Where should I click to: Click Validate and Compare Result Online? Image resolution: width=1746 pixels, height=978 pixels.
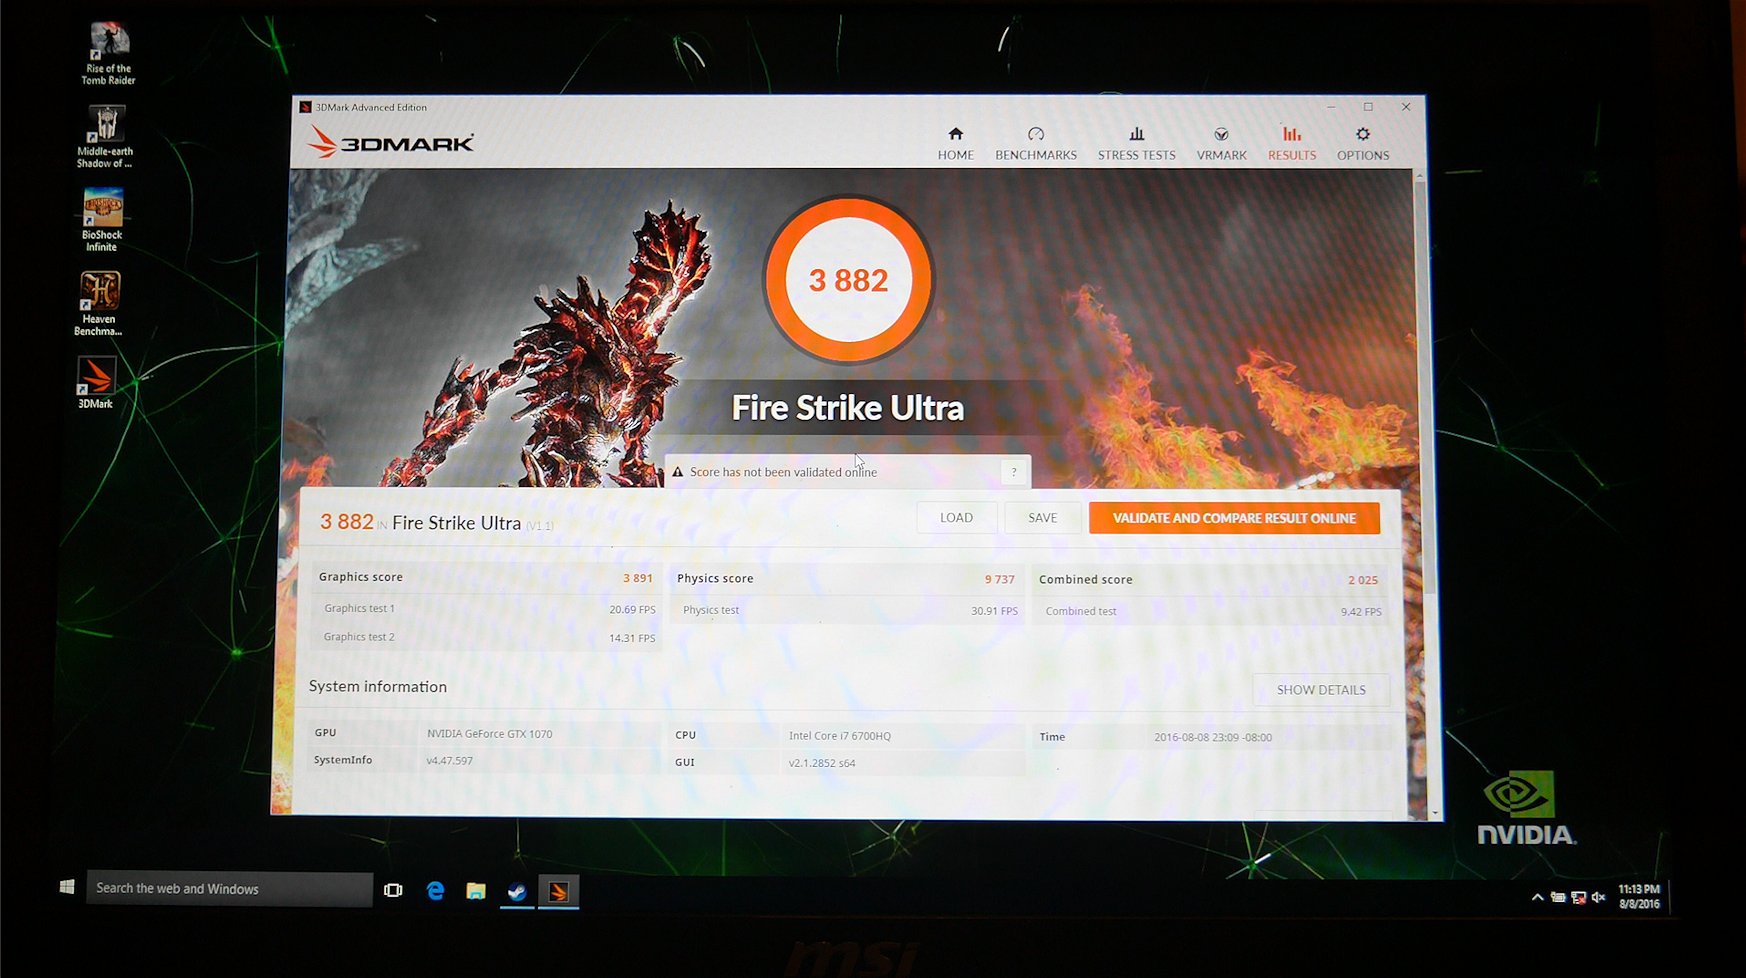tap(1234, 518)
